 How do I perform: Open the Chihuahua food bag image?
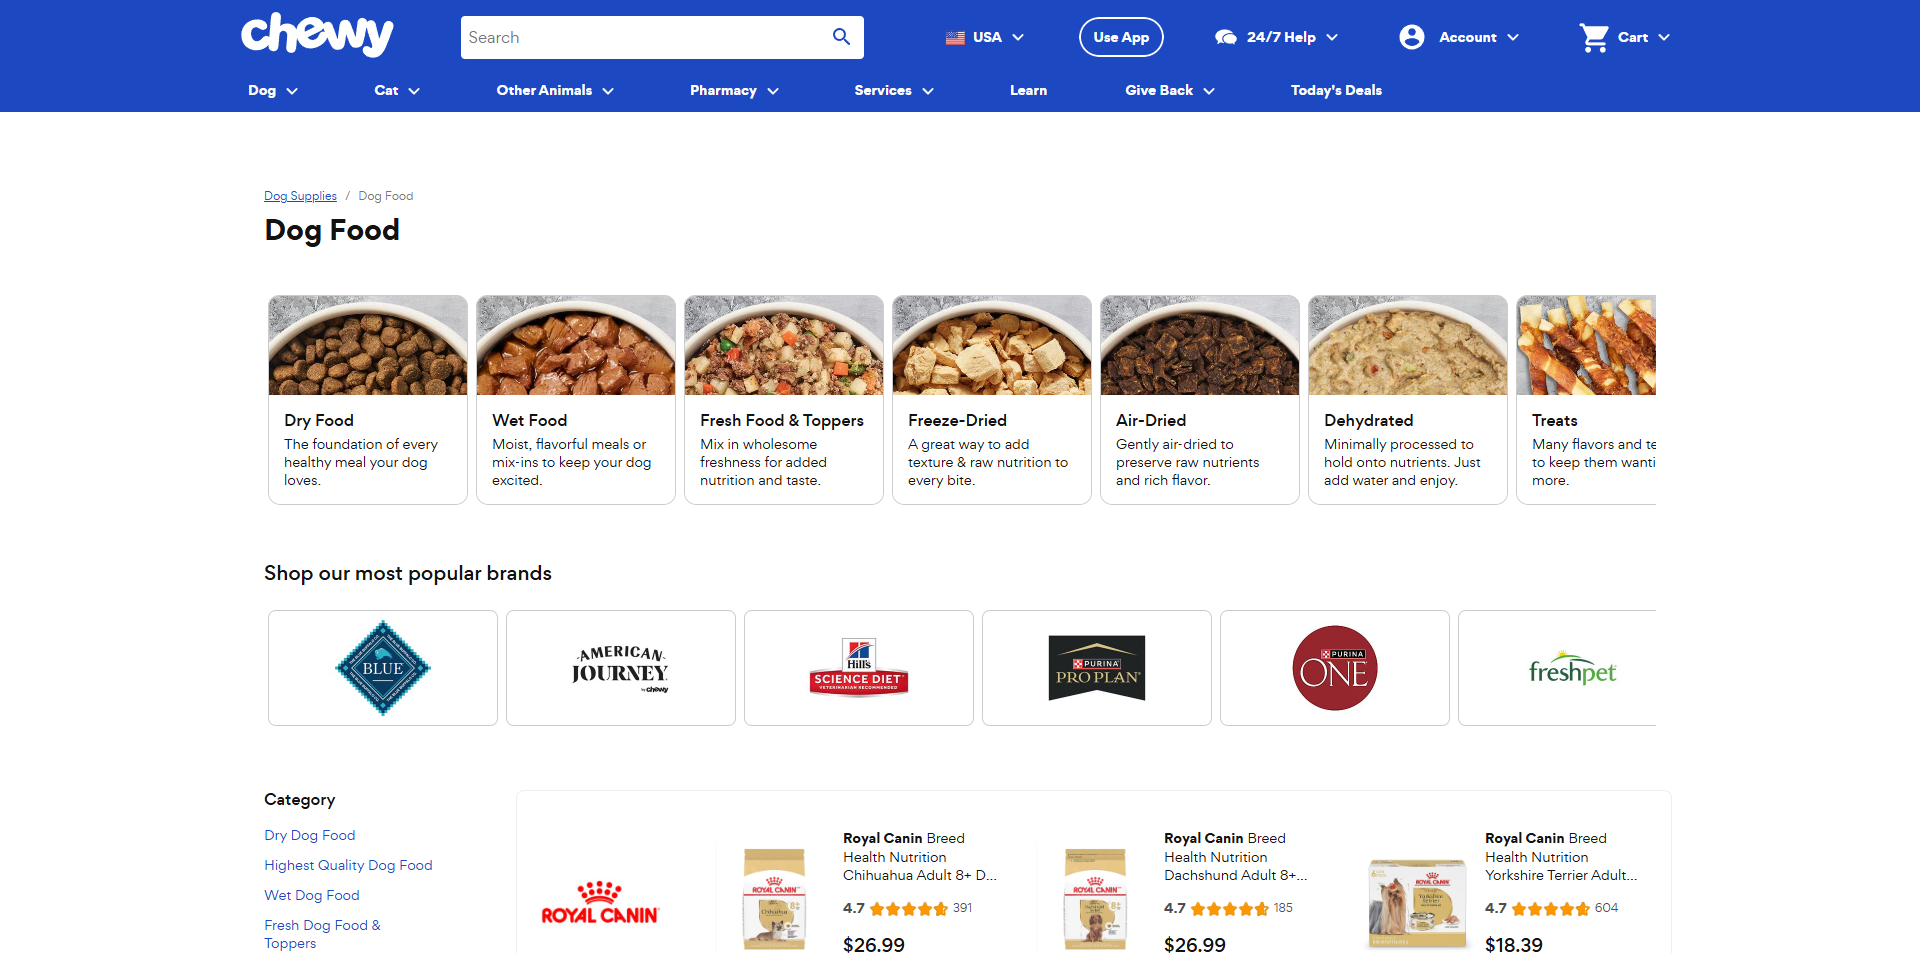(x=774, y=899)
